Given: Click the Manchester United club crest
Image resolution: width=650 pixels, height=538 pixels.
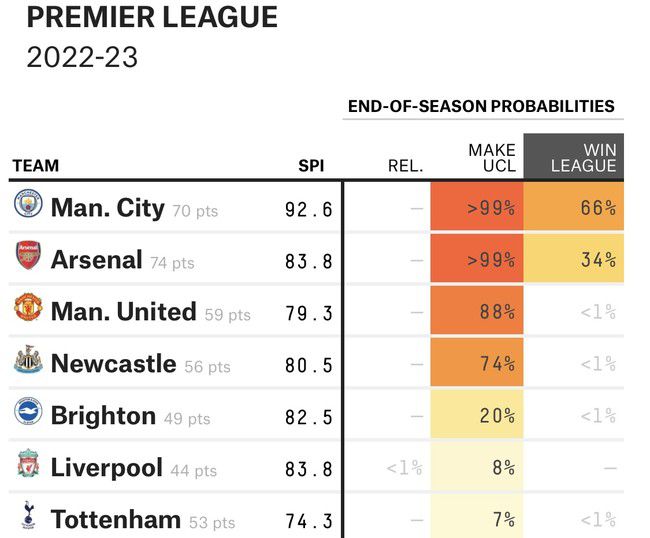Looking at the screenshot, I should (28, 310).
